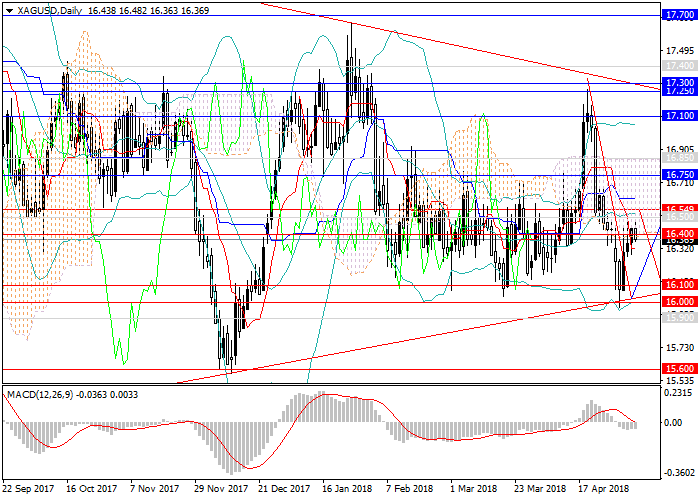Click the red 16.000 support level tag
Screen dimensions: 700x500
coord(679,301)
